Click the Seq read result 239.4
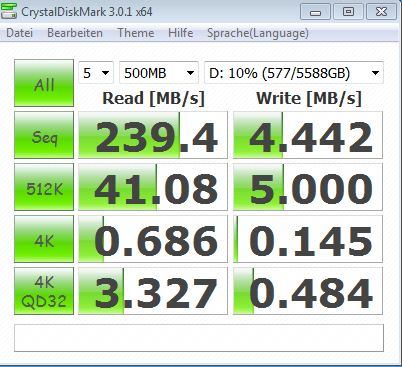Image resolution: width=402 pixels, height=367 pixels. 153,135
